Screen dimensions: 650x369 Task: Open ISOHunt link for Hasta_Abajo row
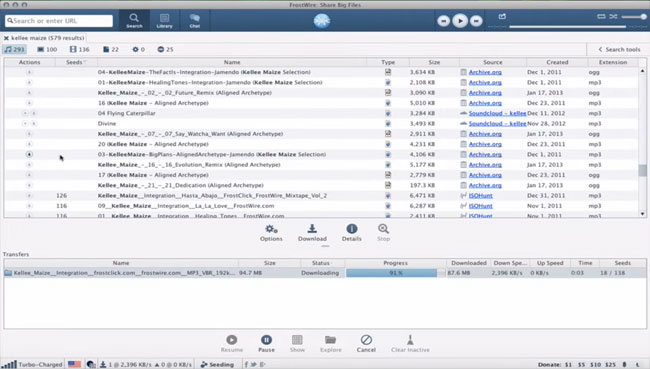point(480,196)
